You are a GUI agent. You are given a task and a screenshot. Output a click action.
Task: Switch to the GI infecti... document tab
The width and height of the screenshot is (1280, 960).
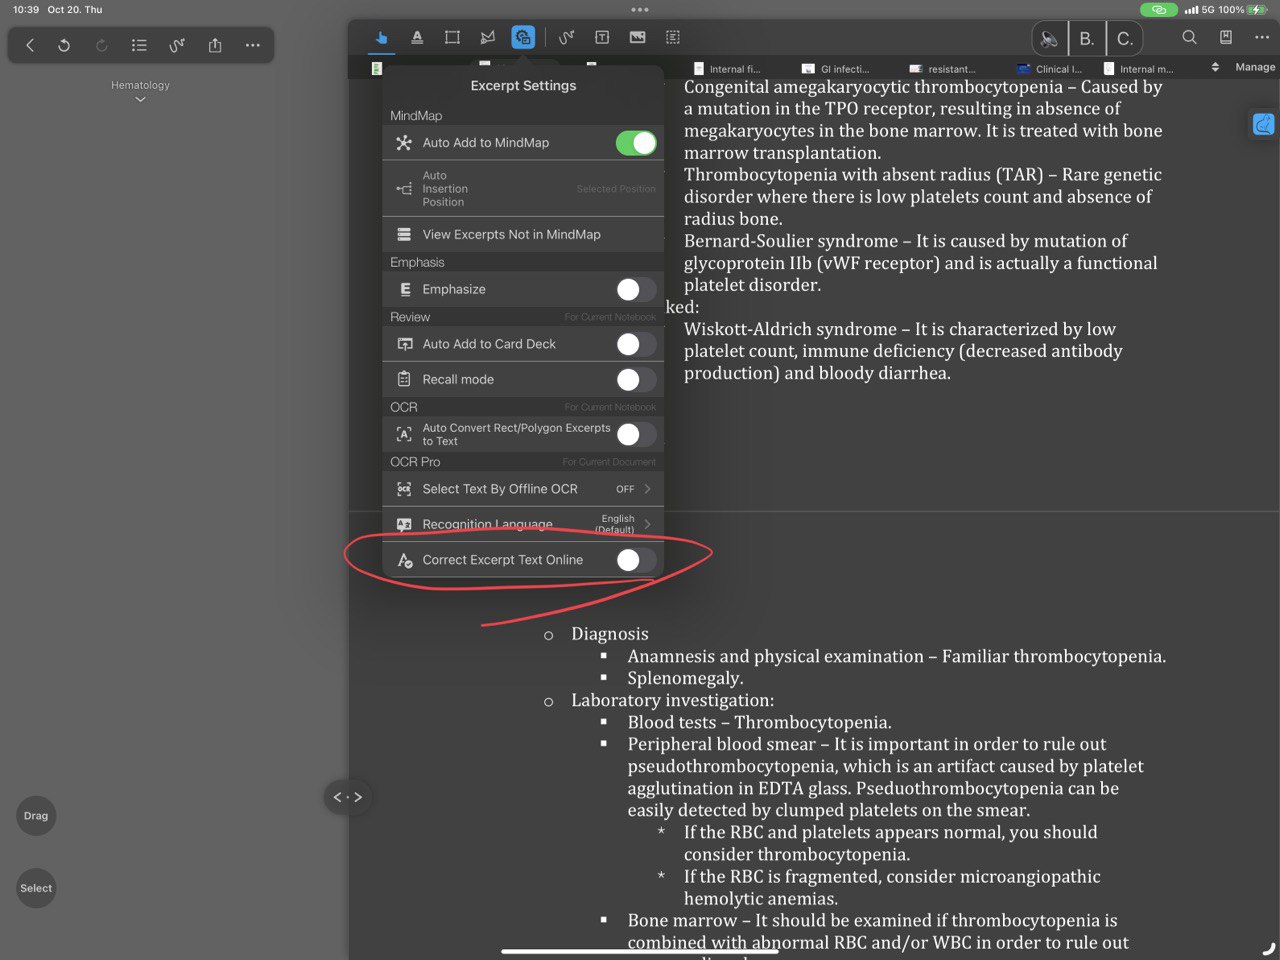click(836, 69)
